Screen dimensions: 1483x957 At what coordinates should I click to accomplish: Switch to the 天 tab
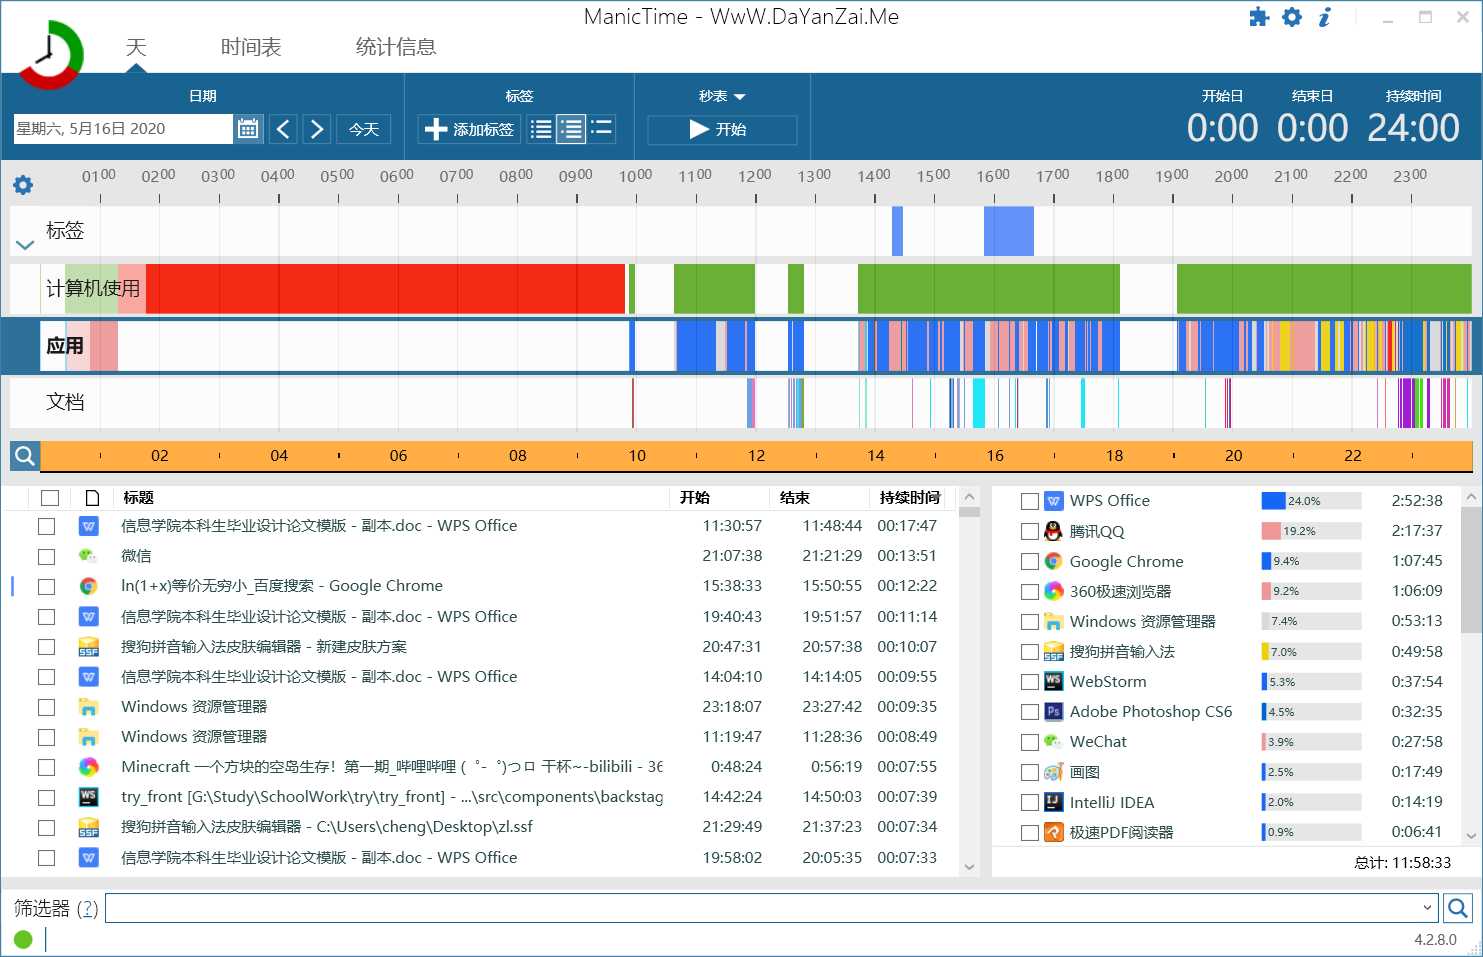point(136,47)
